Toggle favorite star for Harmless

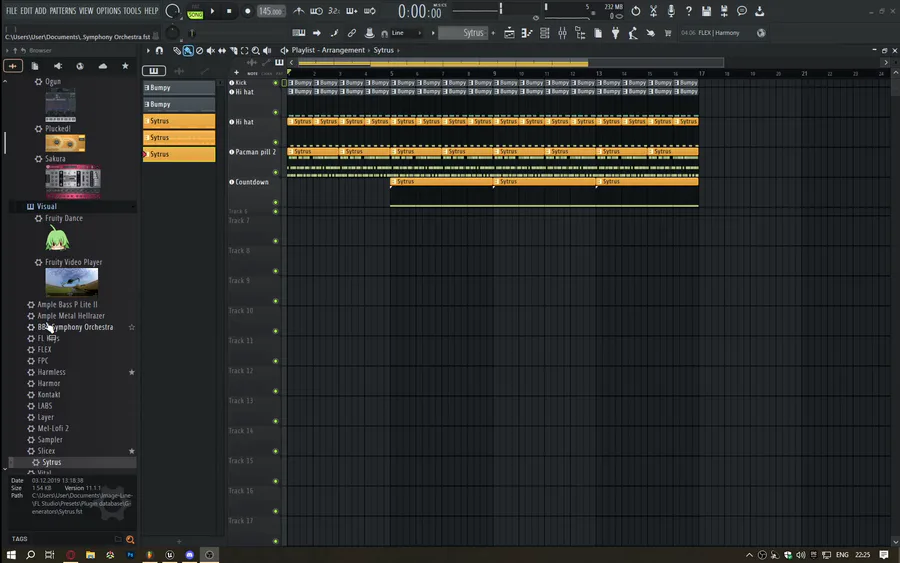[131, 372]
